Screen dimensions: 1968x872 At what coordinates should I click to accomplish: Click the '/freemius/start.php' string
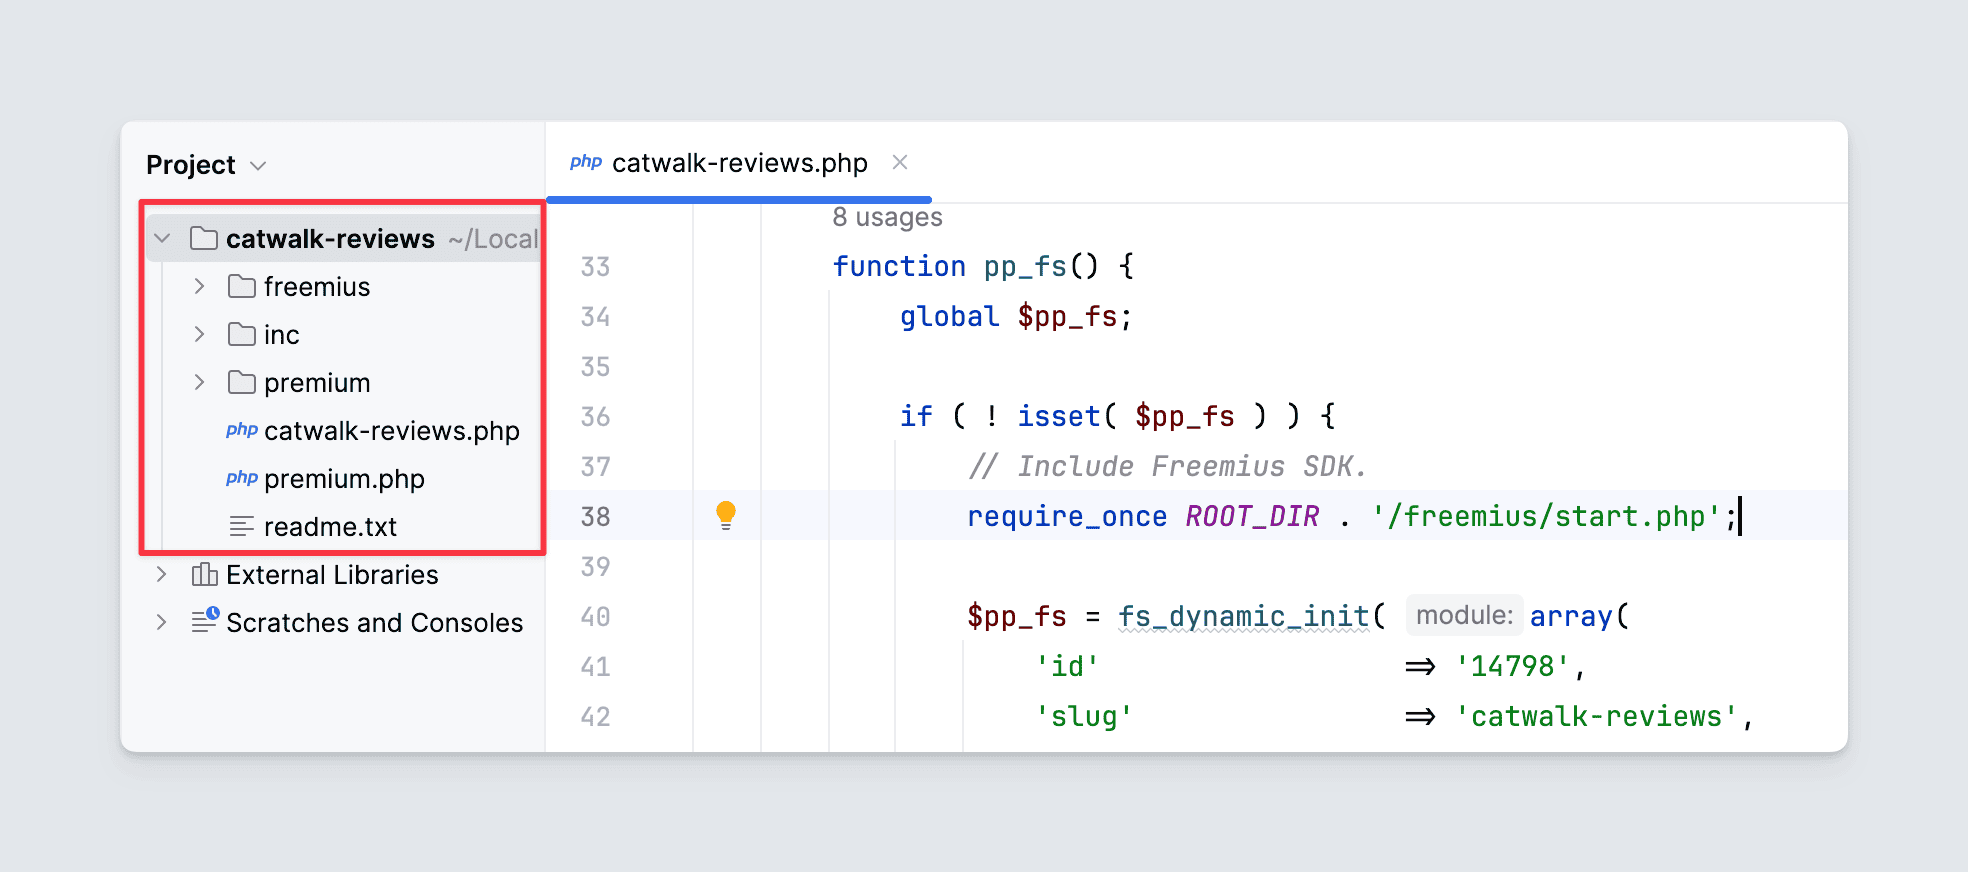tap(1546, 516)
